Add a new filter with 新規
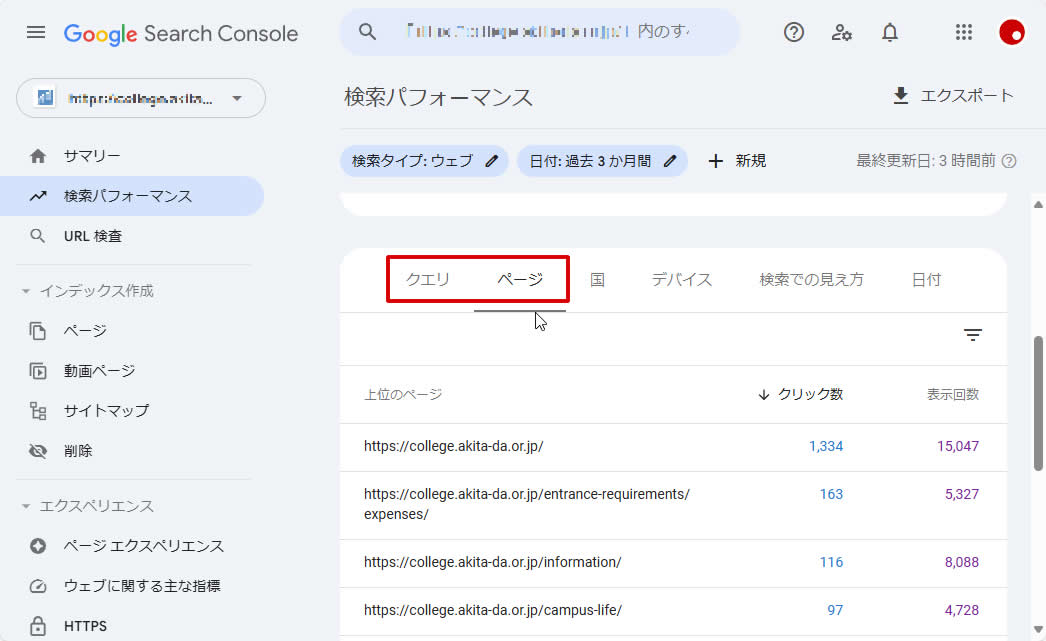Screen dimensions: 1046x641 [737, 161]
